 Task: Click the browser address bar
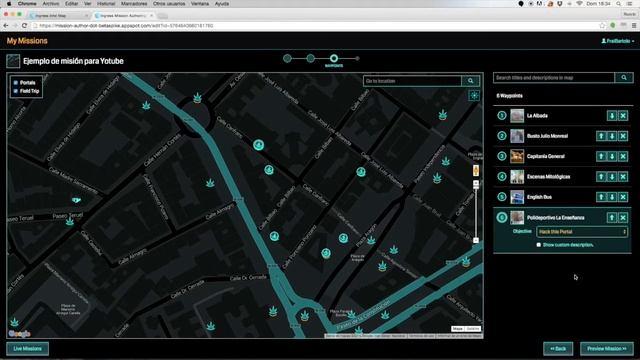(x=314, y=26)
